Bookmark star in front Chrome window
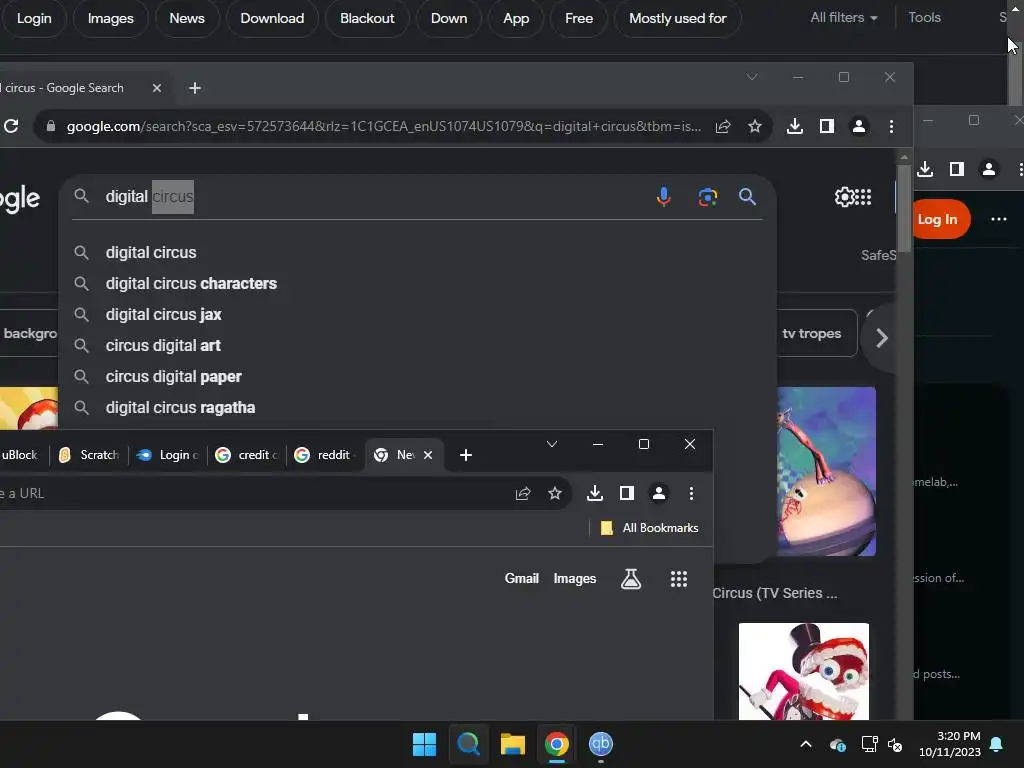The height and width of the screenshot is (768, 1024). click(555, 493)
